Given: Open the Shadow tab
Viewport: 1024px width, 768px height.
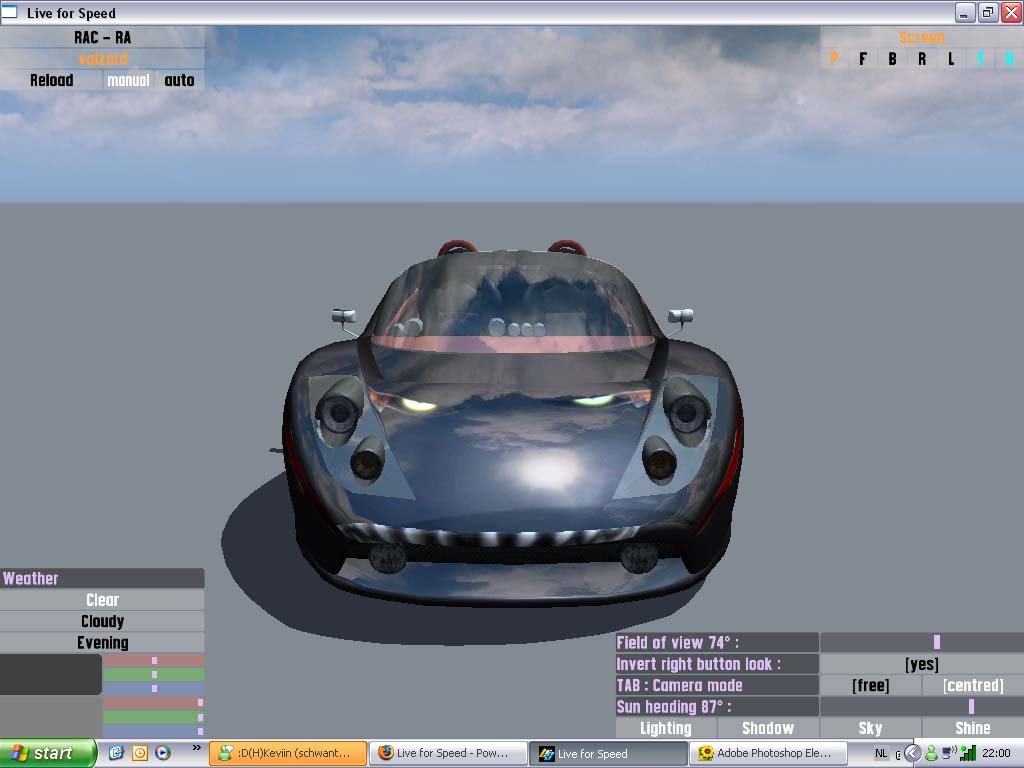Looking at the screenshot, I should (768, 728).
